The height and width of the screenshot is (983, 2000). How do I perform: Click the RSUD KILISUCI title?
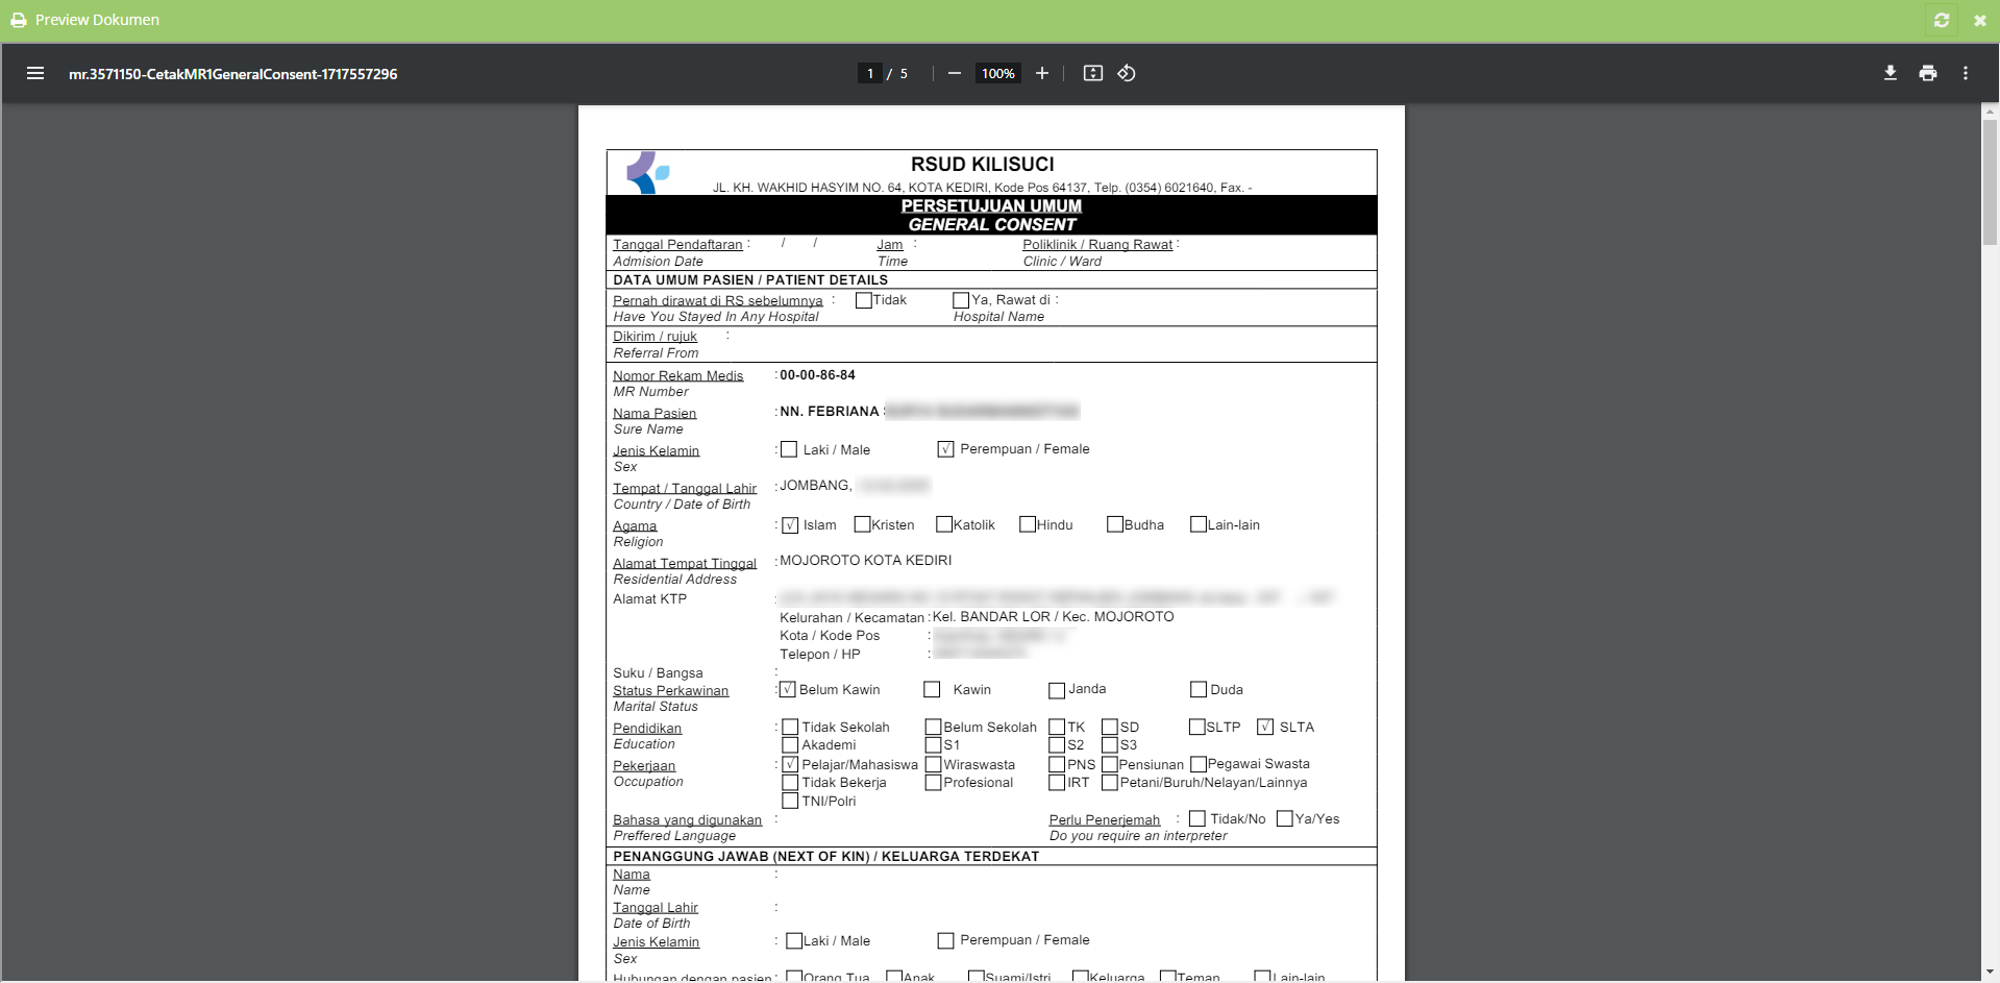click(982, 164)
